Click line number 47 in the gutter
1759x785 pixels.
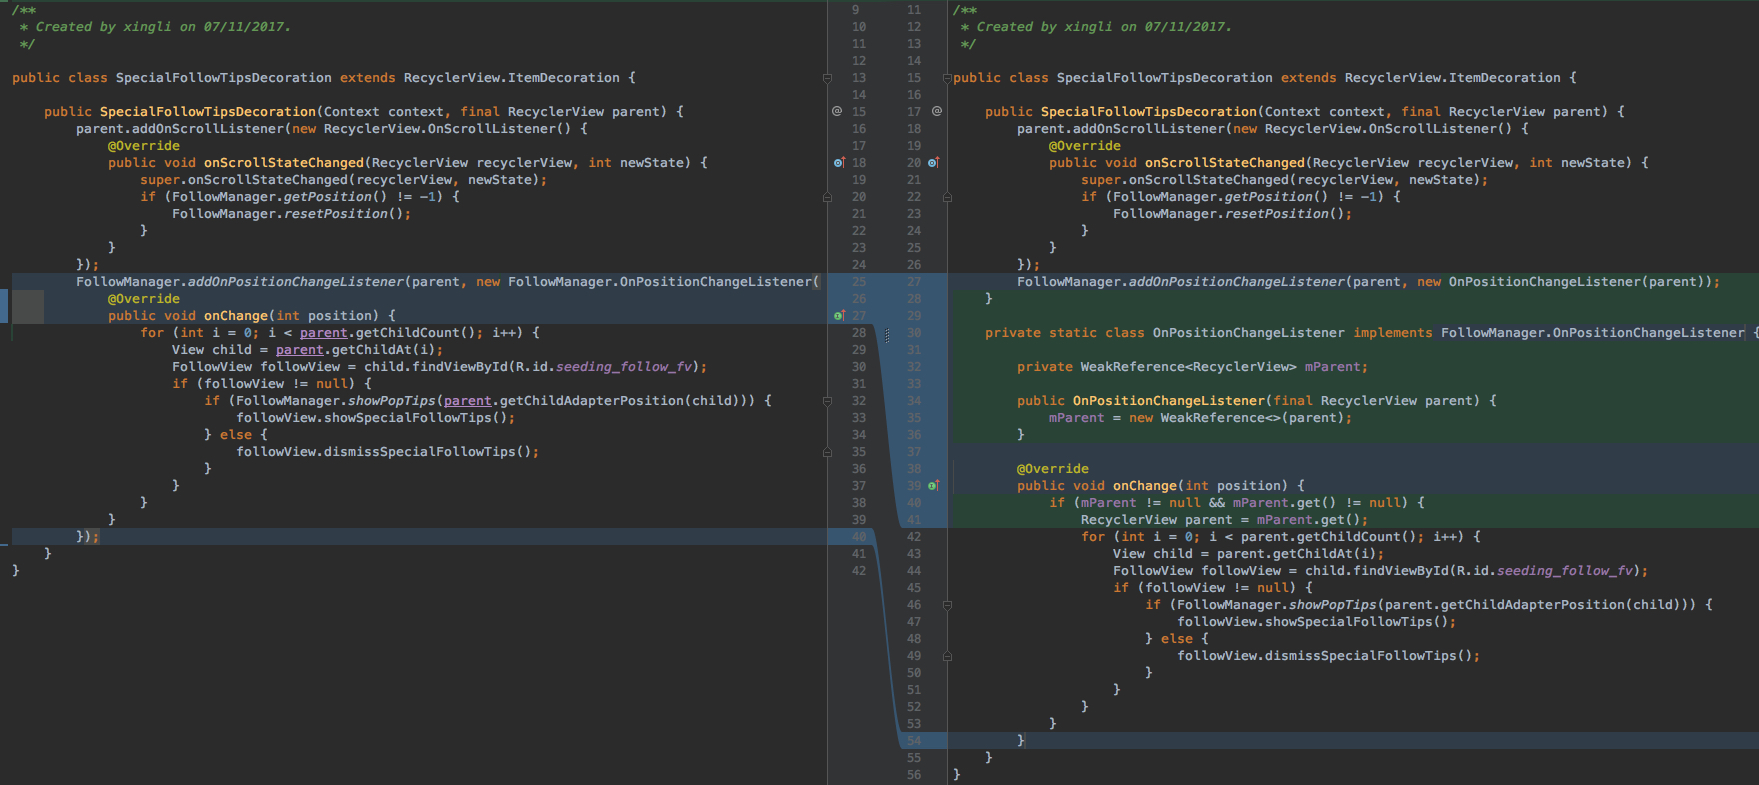coord(914,621)
